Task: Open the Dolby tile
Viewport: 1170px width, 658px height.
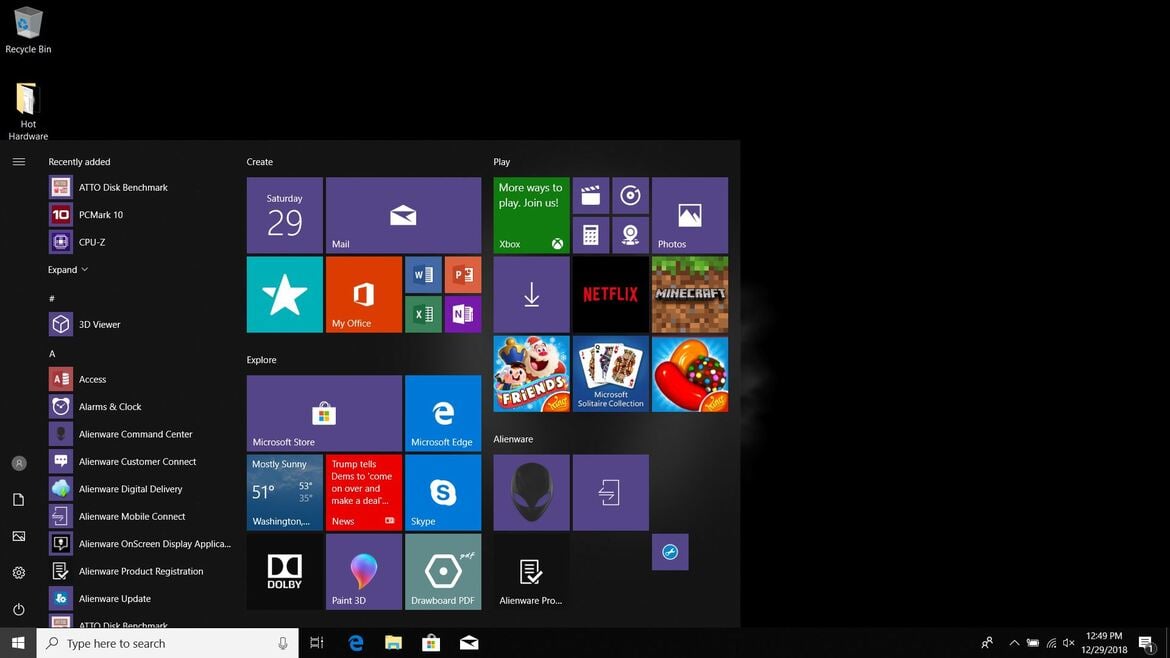Action: point(284,571)
